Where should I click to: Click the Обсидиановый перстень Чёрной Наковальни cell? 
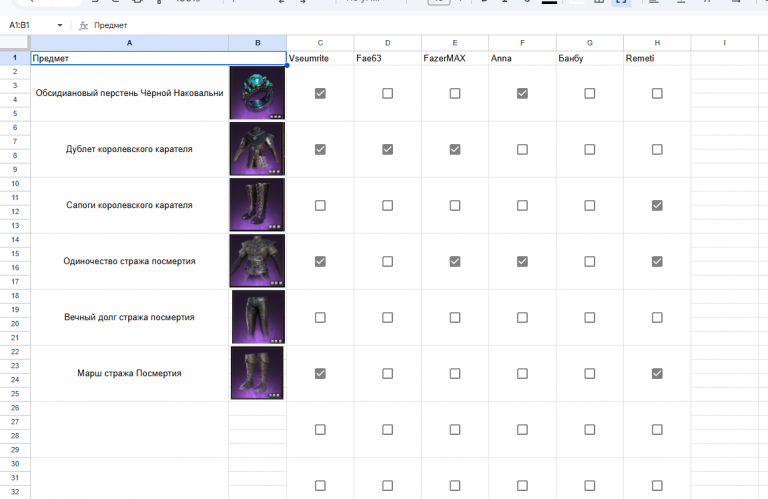129,93
